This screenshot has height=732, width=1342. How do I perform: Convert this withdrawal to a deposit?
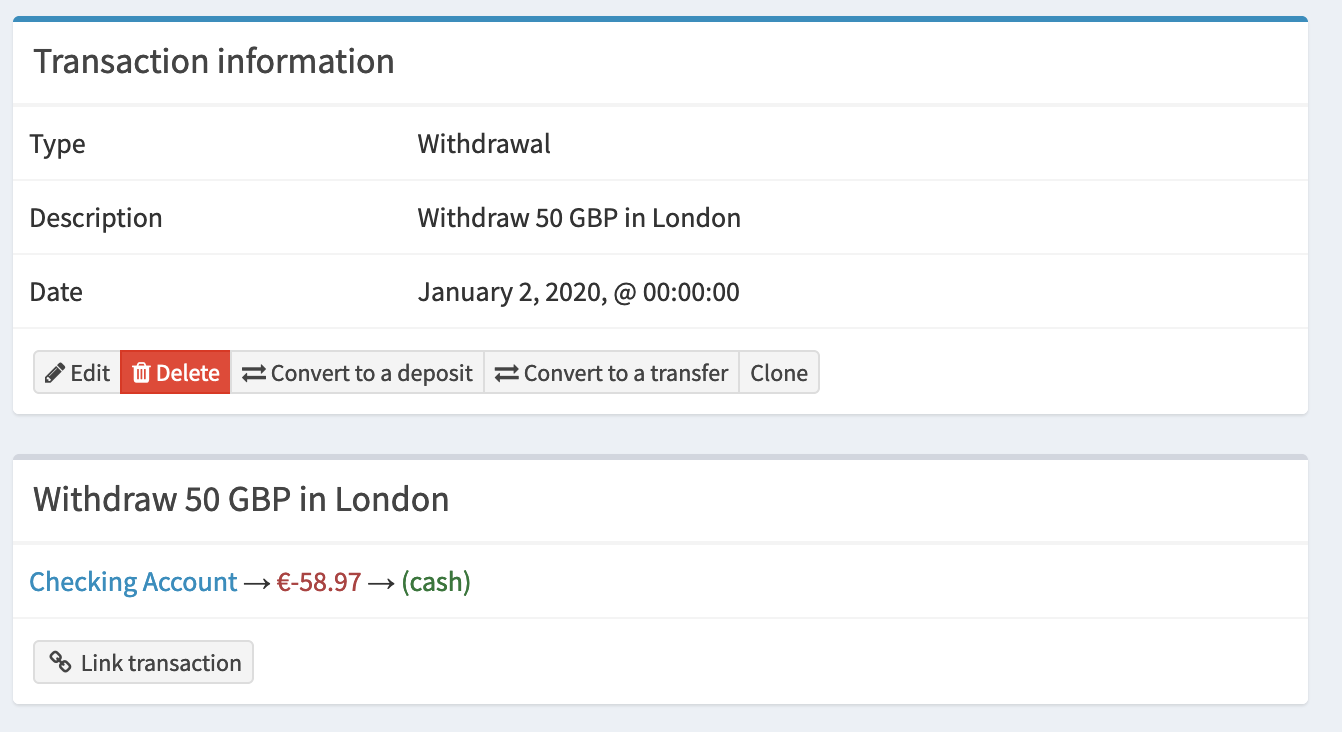[x=358, y=372]
